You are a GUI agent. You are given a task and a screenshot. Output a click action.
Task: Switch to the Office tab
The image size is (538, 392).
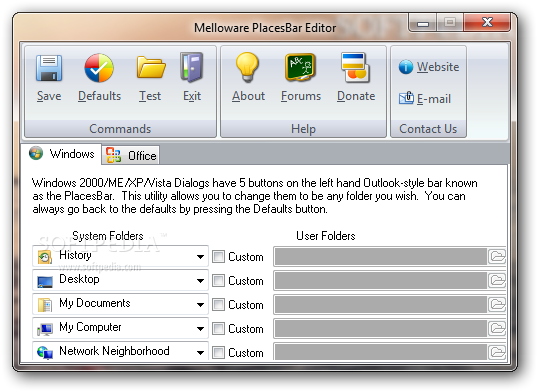click(x=131, y=155)
